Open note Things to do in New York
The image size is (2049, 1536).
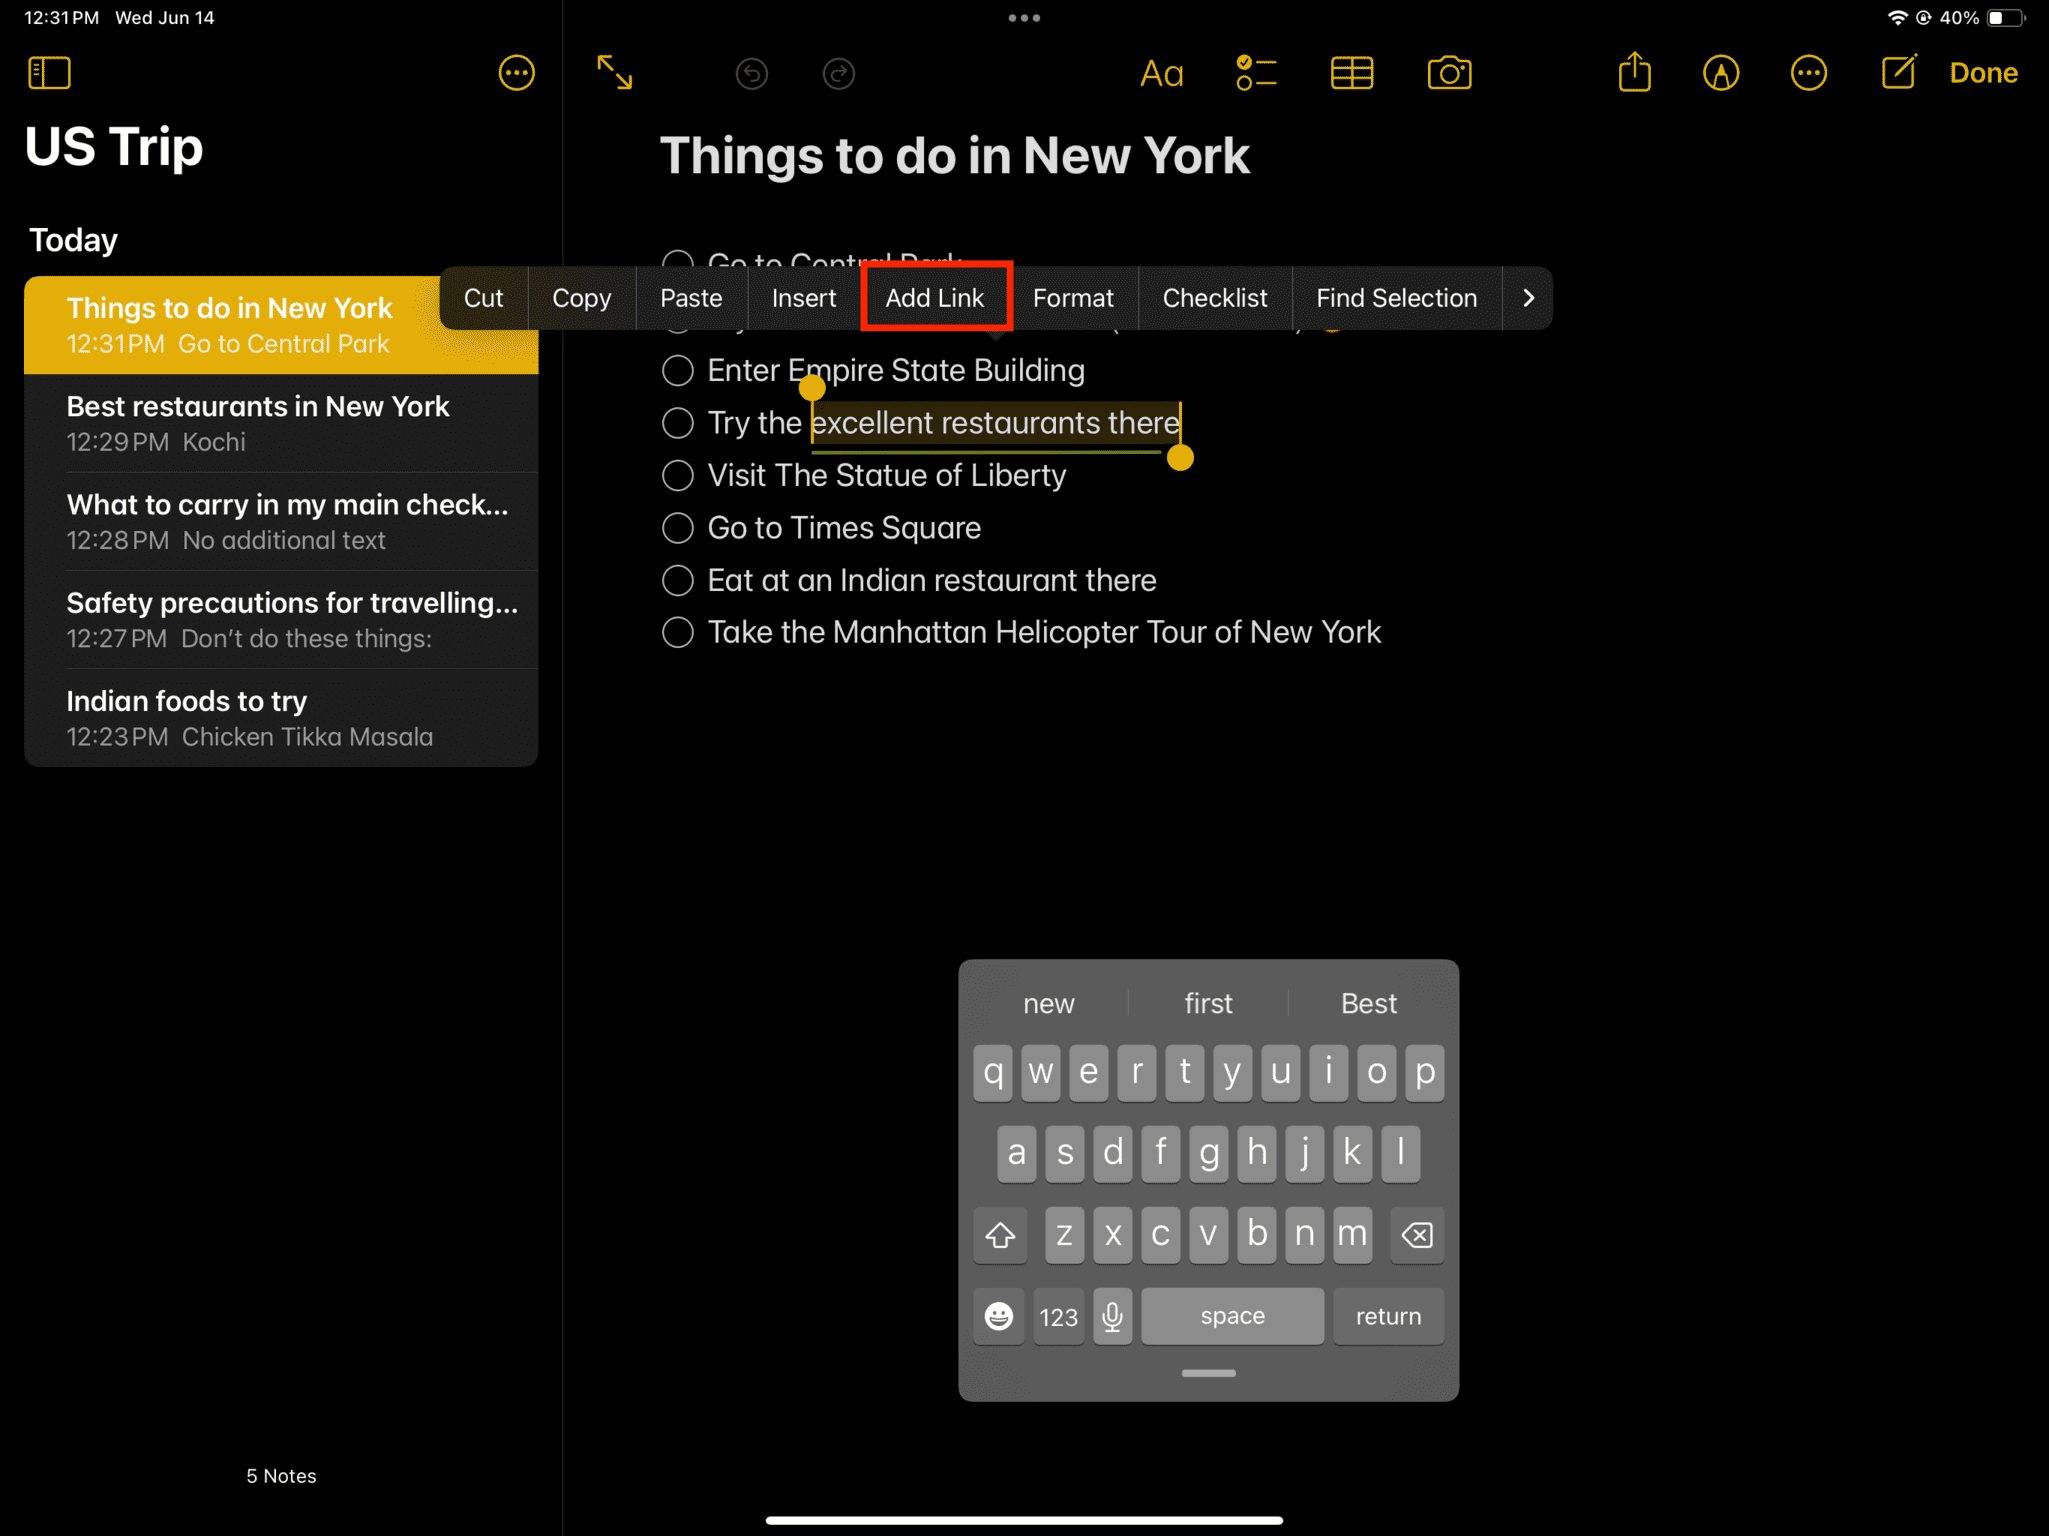(x=281, y=325)
